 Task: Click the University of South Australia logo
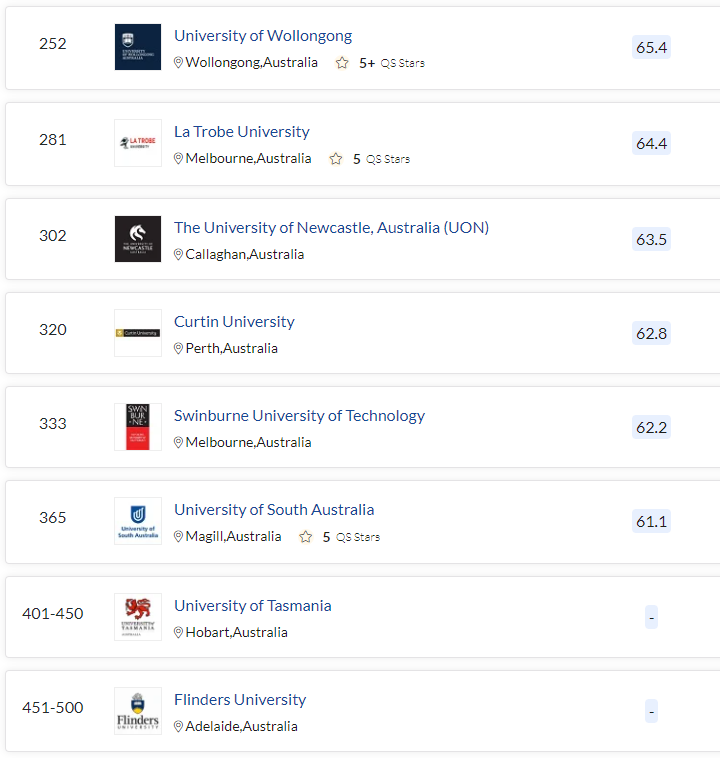click(138, 521)
